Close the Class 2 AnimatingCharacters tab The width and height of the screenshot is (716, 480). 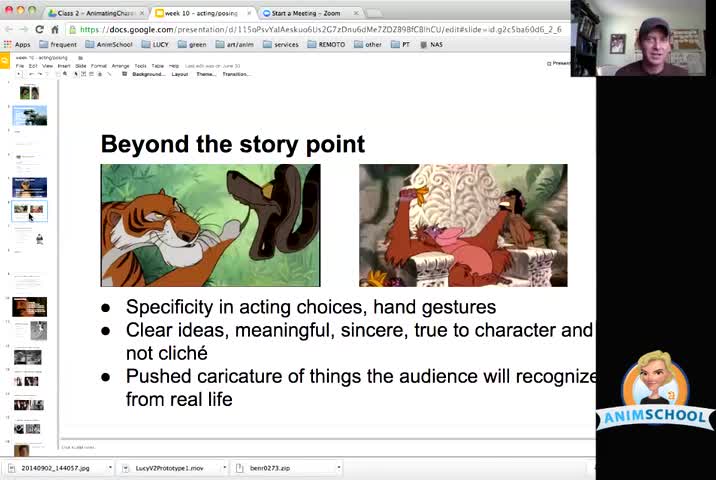point(142,13)
